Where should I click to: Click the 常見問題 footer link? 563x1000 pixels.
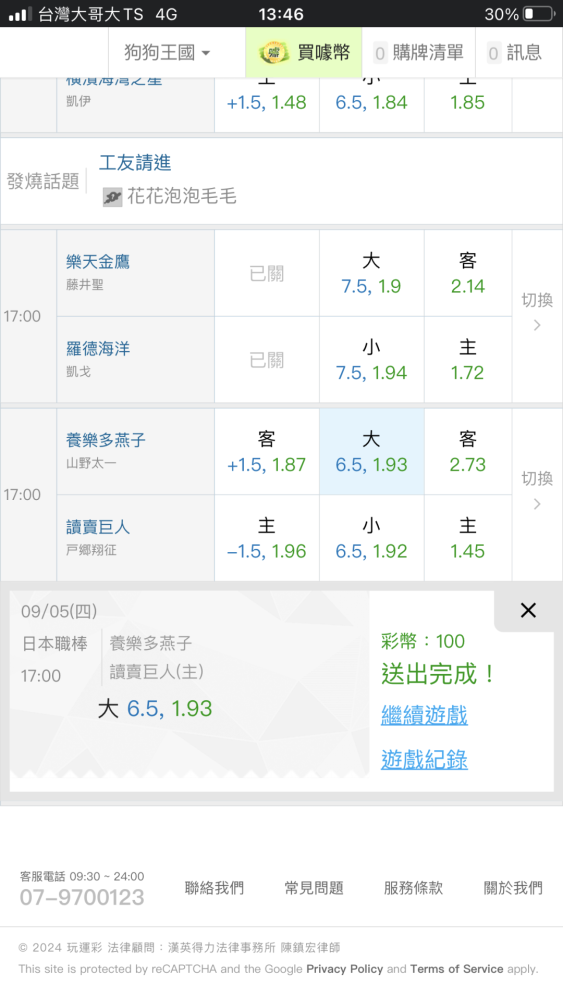coord(314,888)
